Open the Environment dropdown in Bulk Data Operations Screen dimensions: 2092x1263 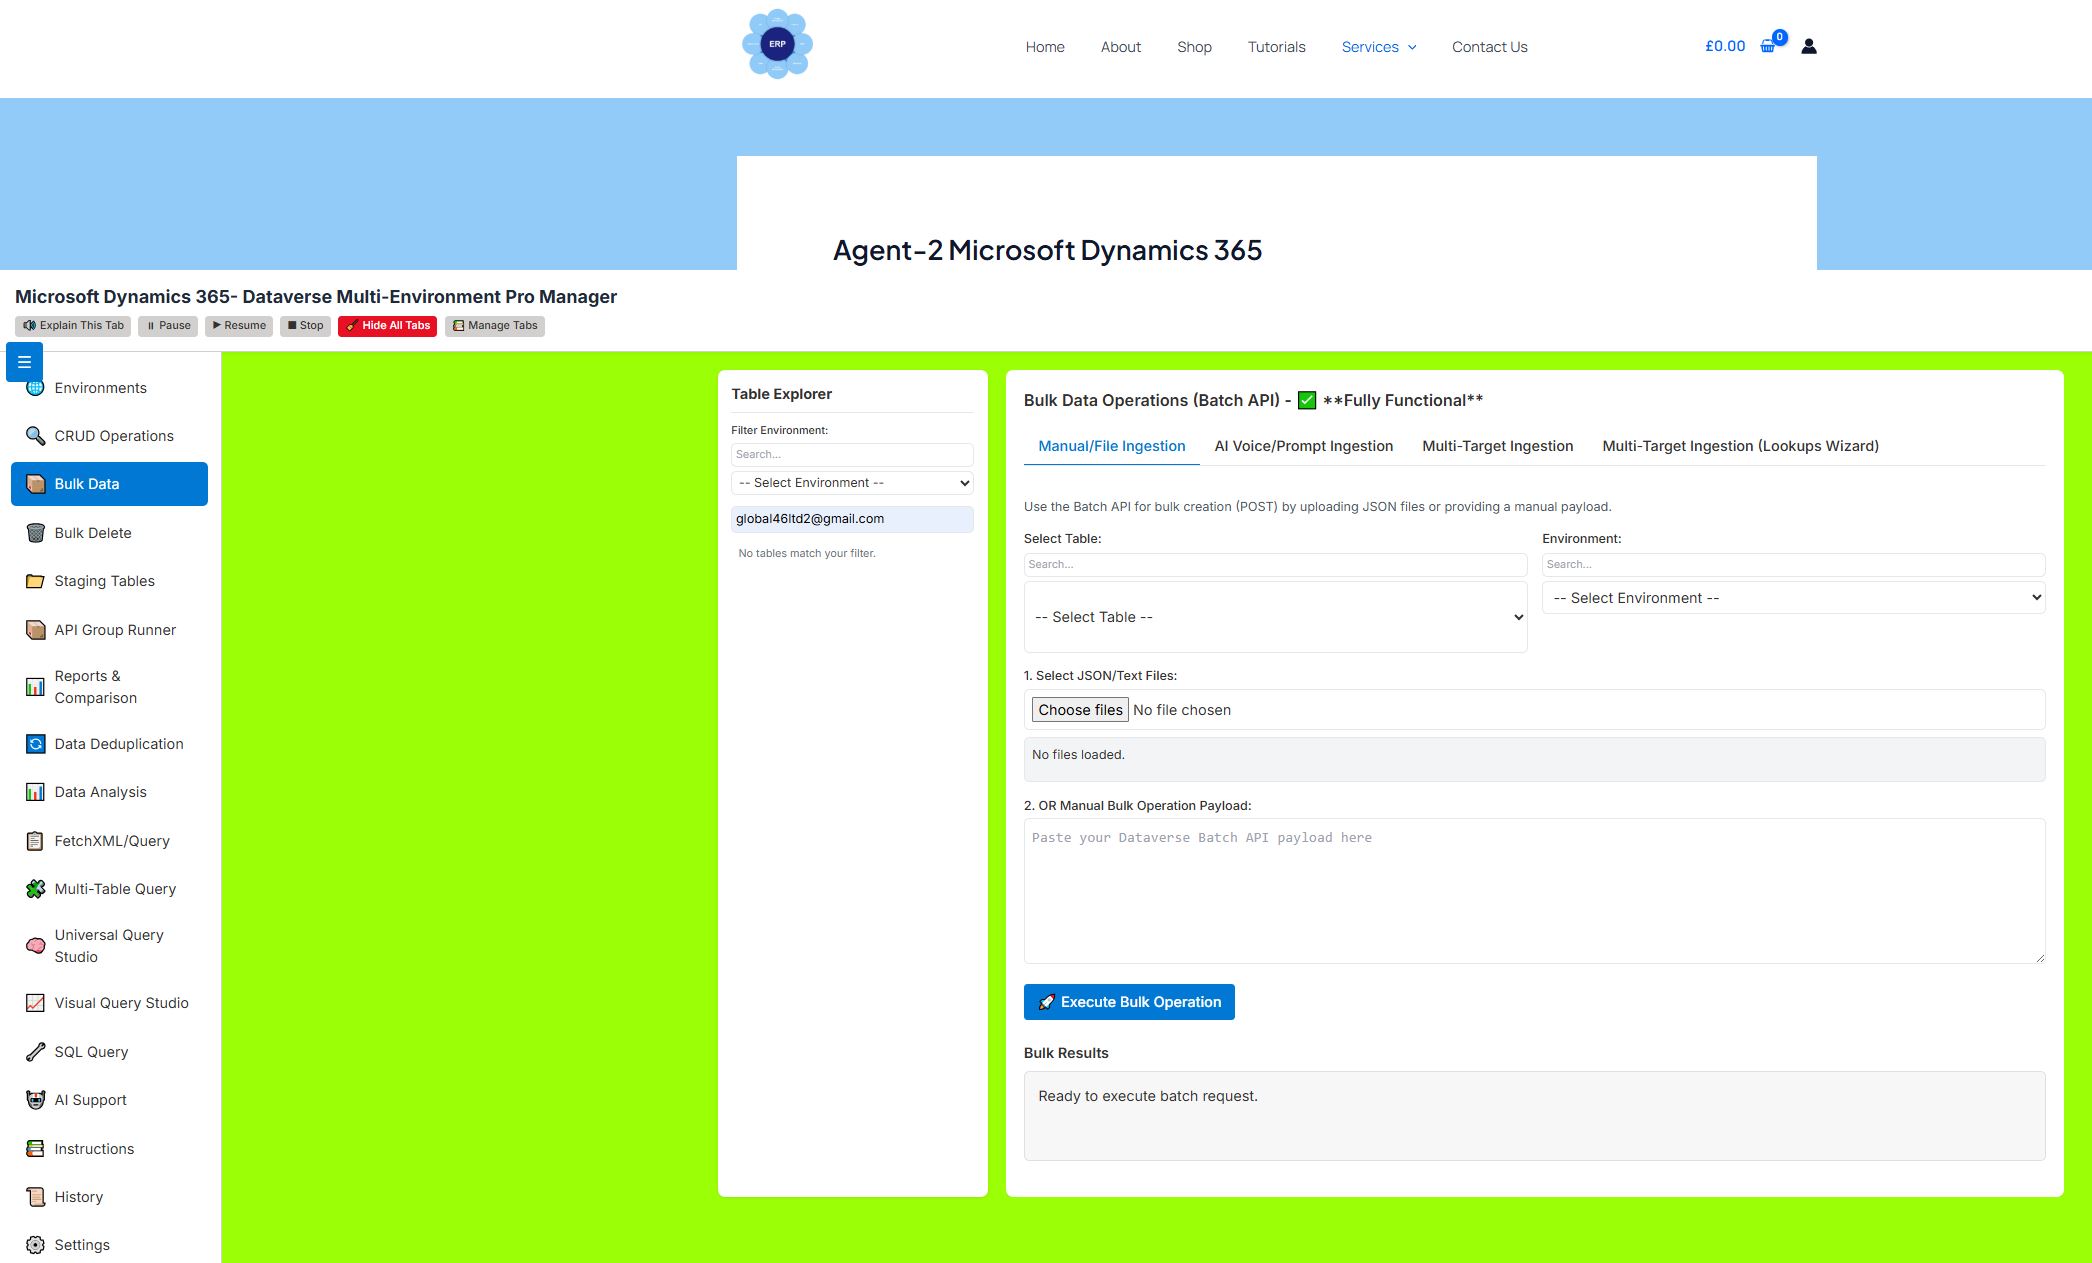click(1793, 597)
